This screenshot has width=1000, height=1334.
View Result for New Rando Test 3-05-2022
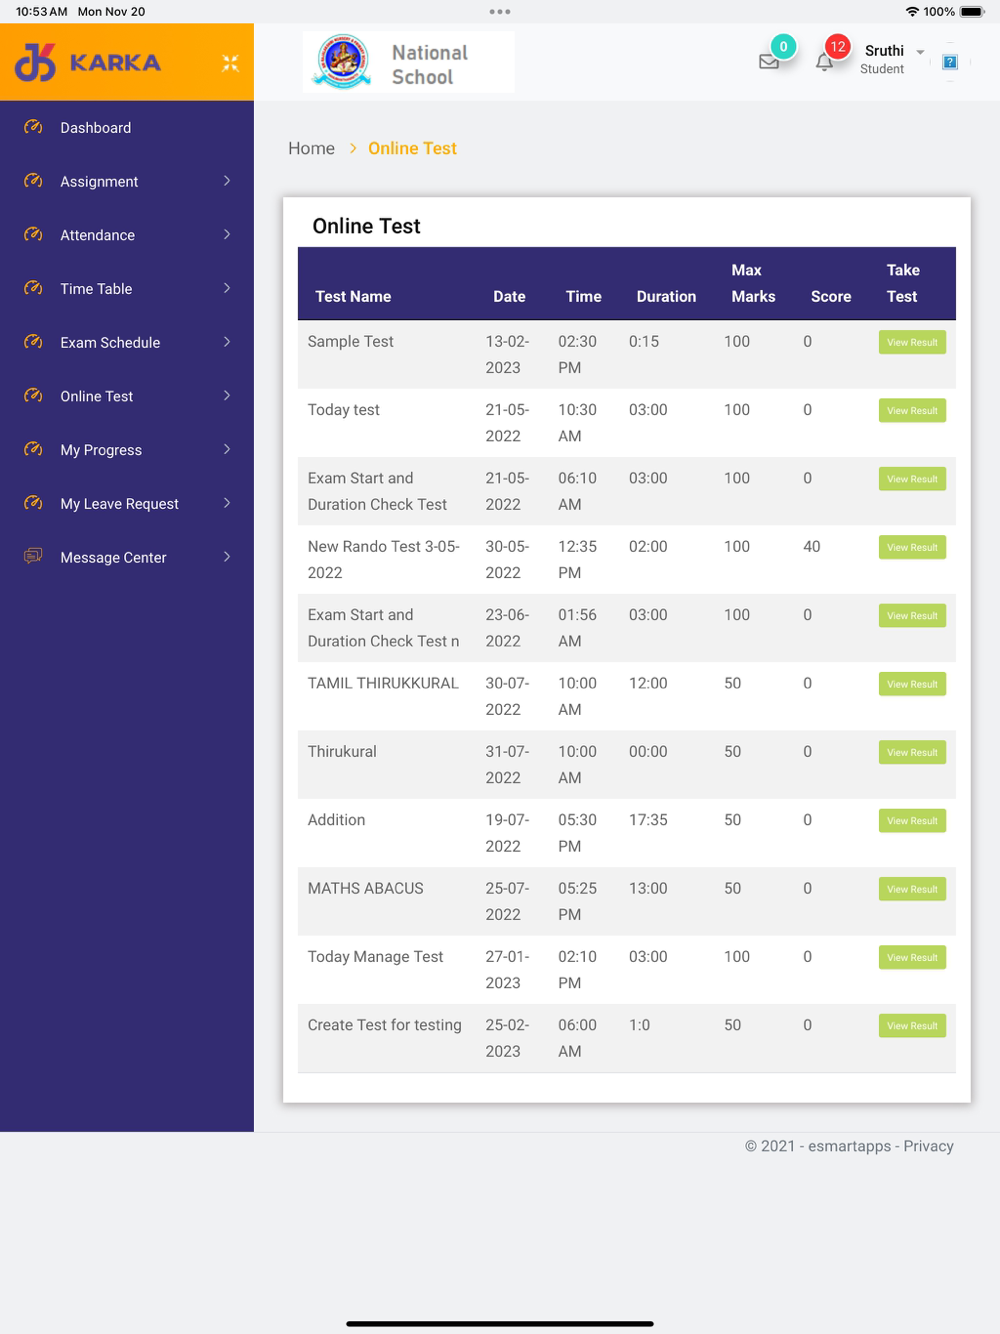912,547
